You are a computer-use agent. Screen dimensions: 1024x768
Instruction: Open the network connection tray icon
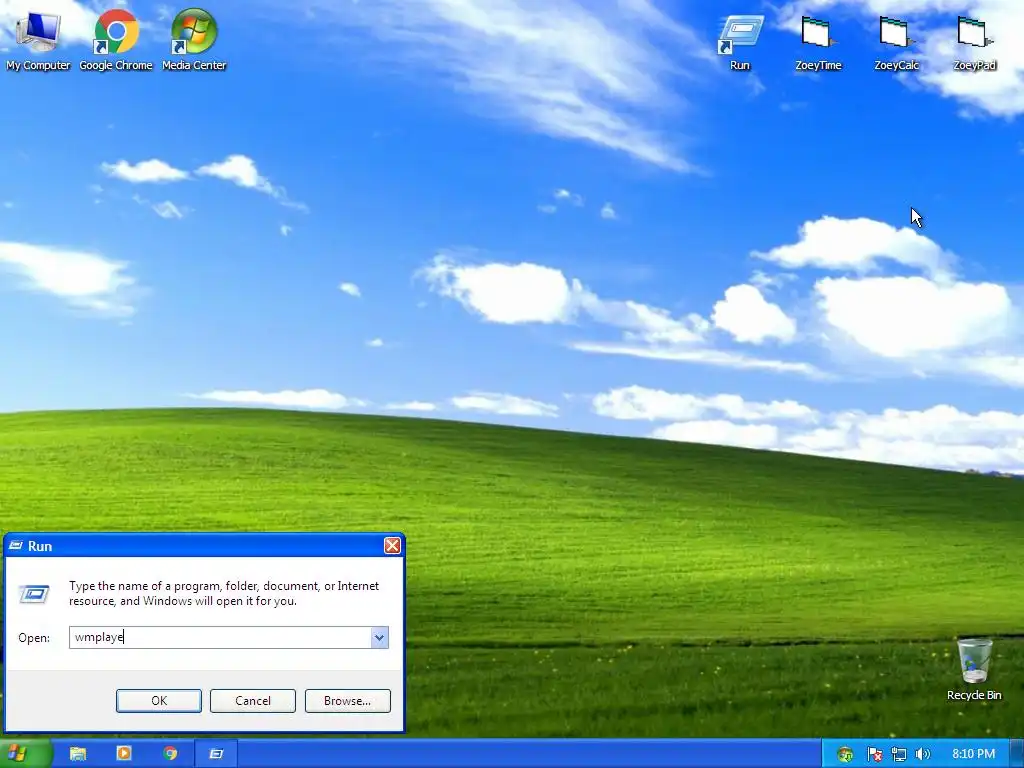[x=899, y=754]
